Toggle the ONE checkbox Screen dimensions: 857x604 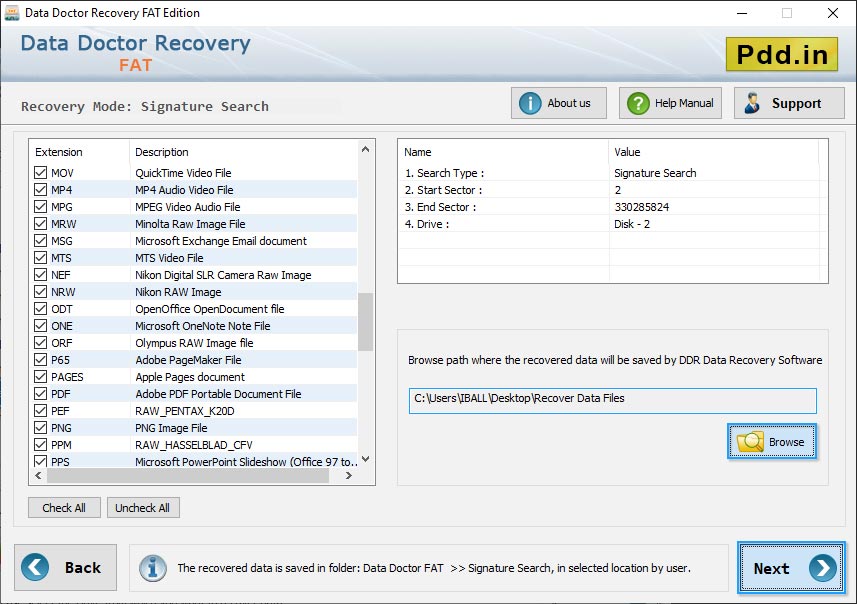pyautogui.click(x=40, y=325)
